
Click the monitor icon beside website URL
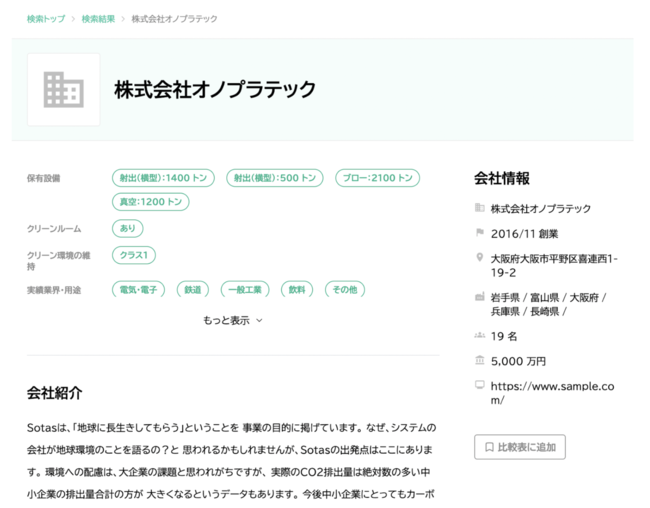(x=480, y=385)
